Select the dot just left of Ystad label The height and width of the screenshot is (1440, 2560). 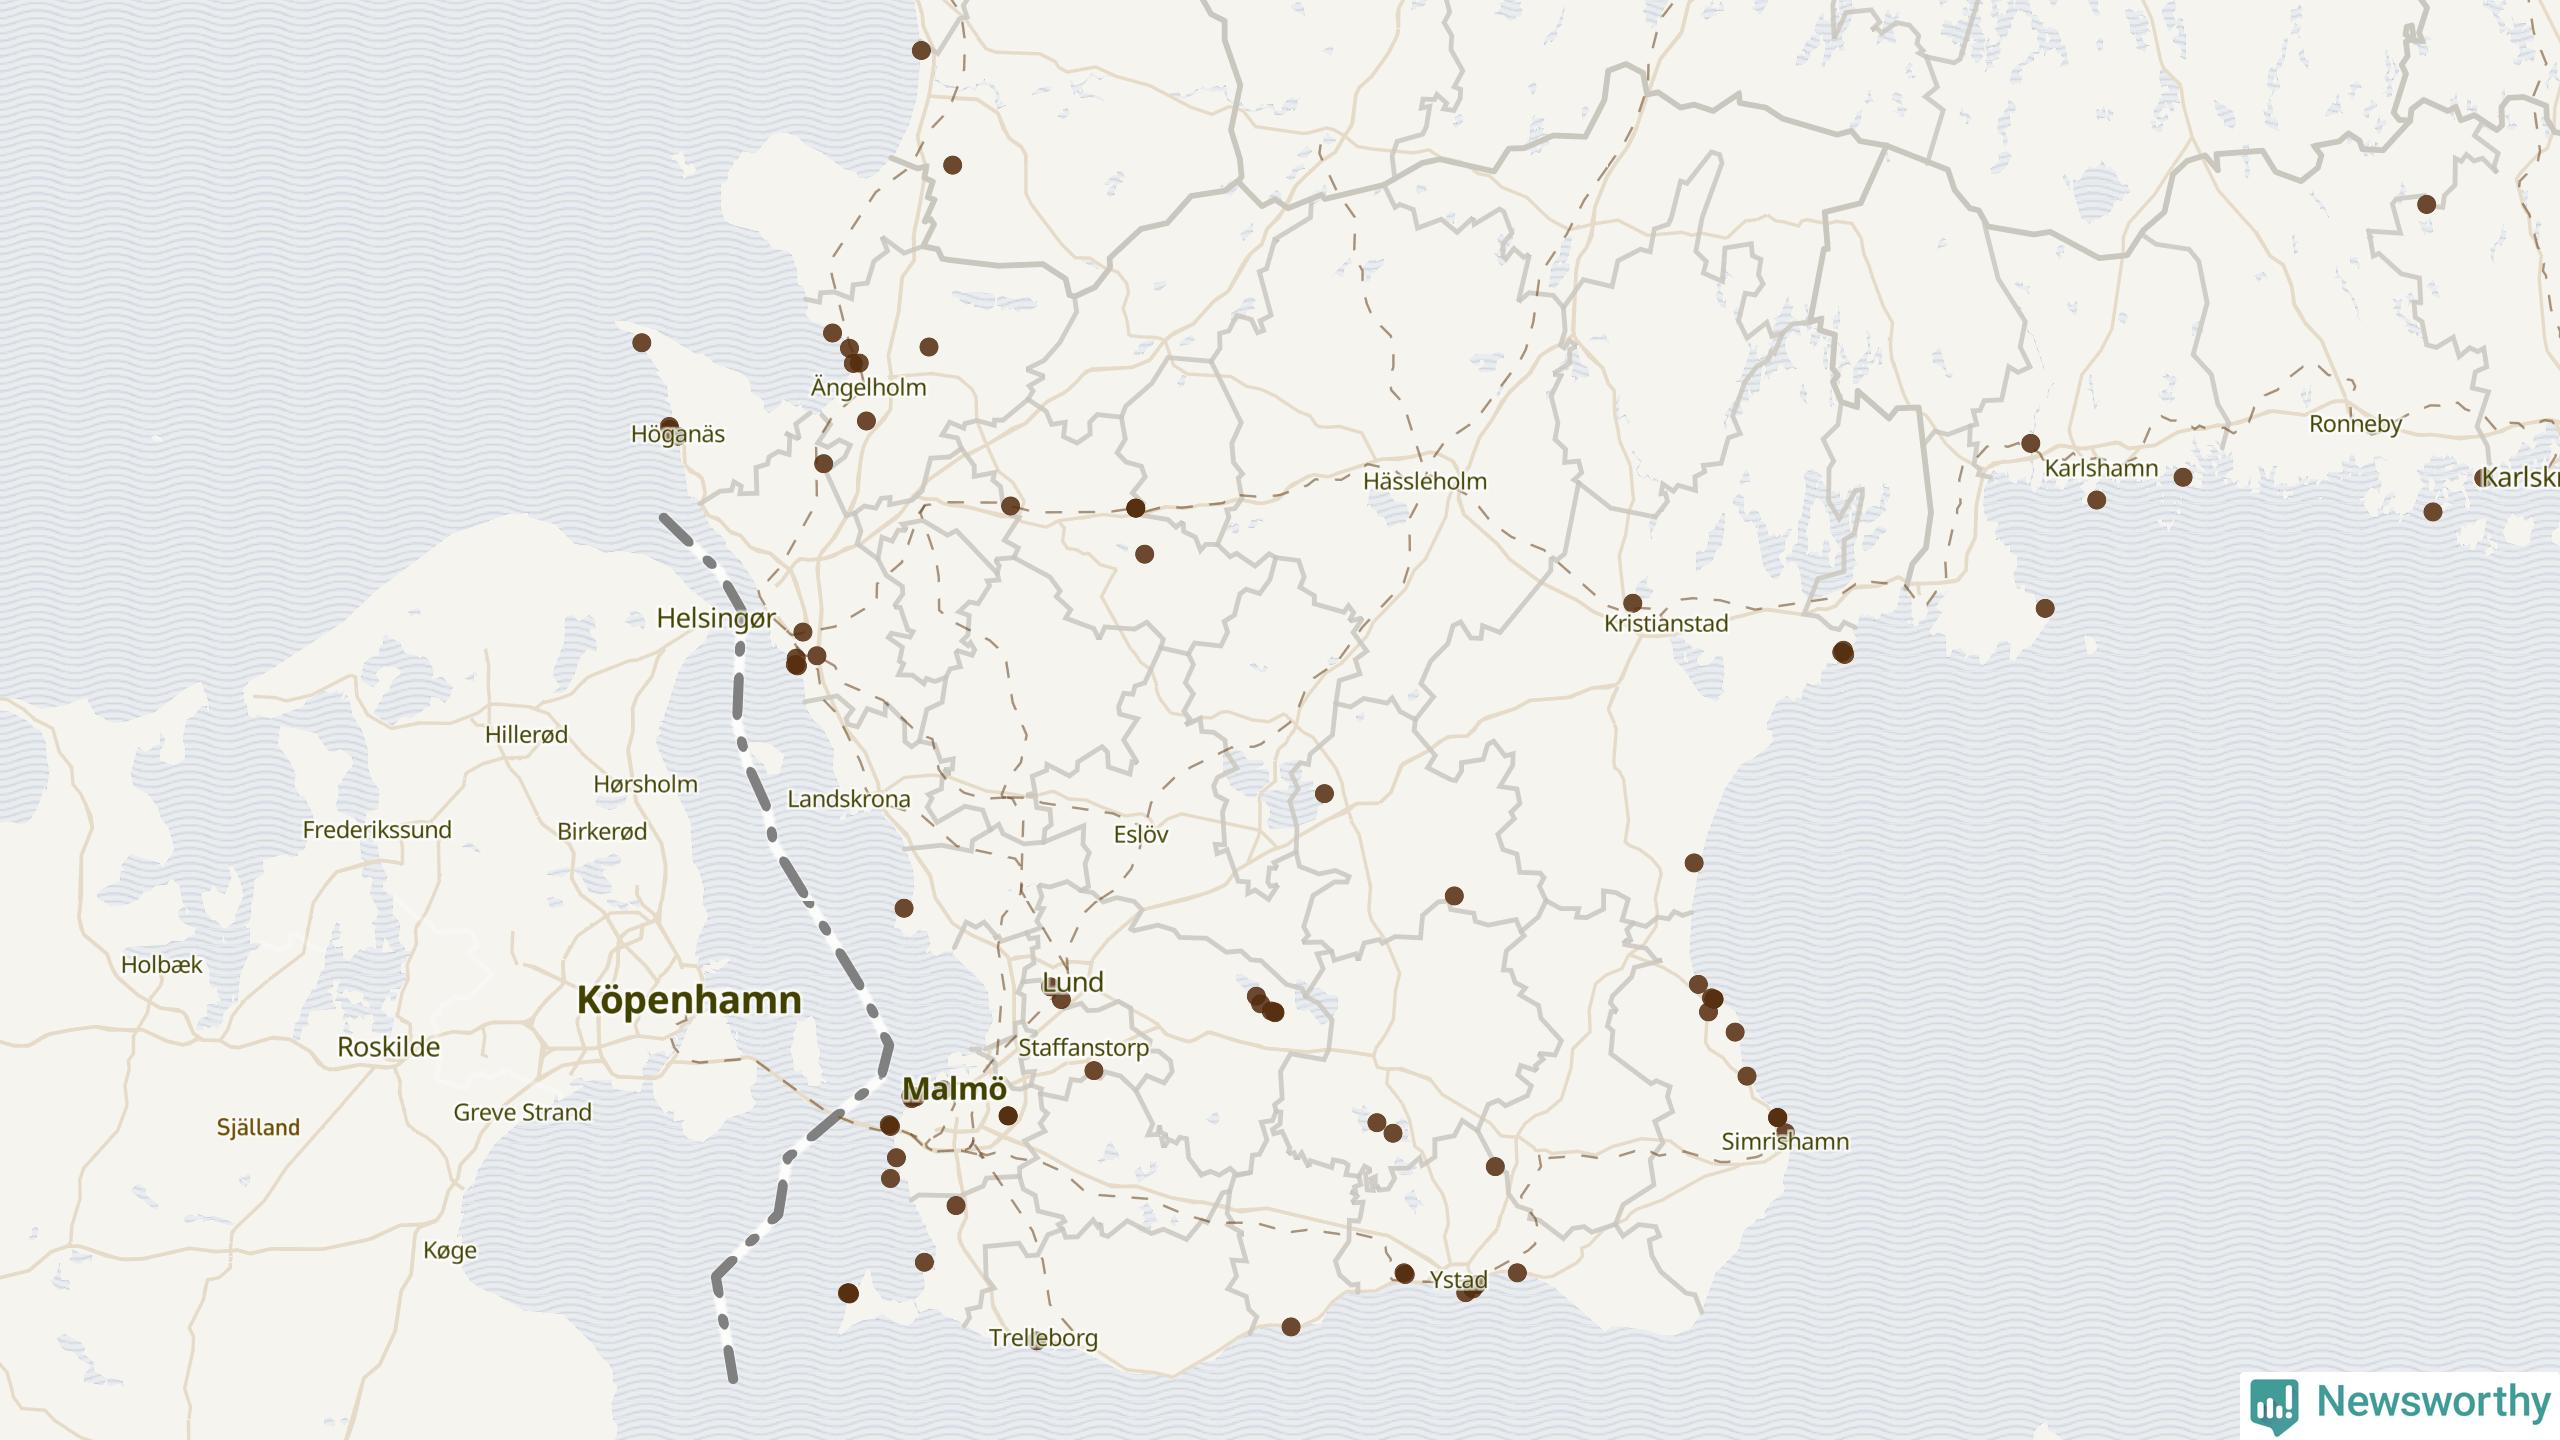(1404, 1274)
